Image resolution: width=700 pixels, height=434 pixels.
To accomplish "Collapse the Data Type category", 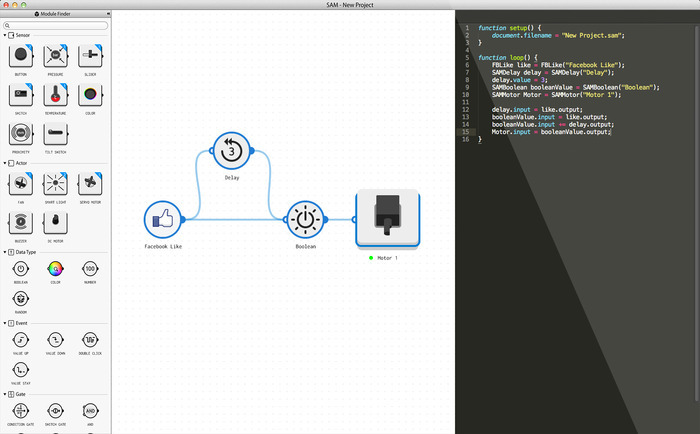I will point(6,252).
